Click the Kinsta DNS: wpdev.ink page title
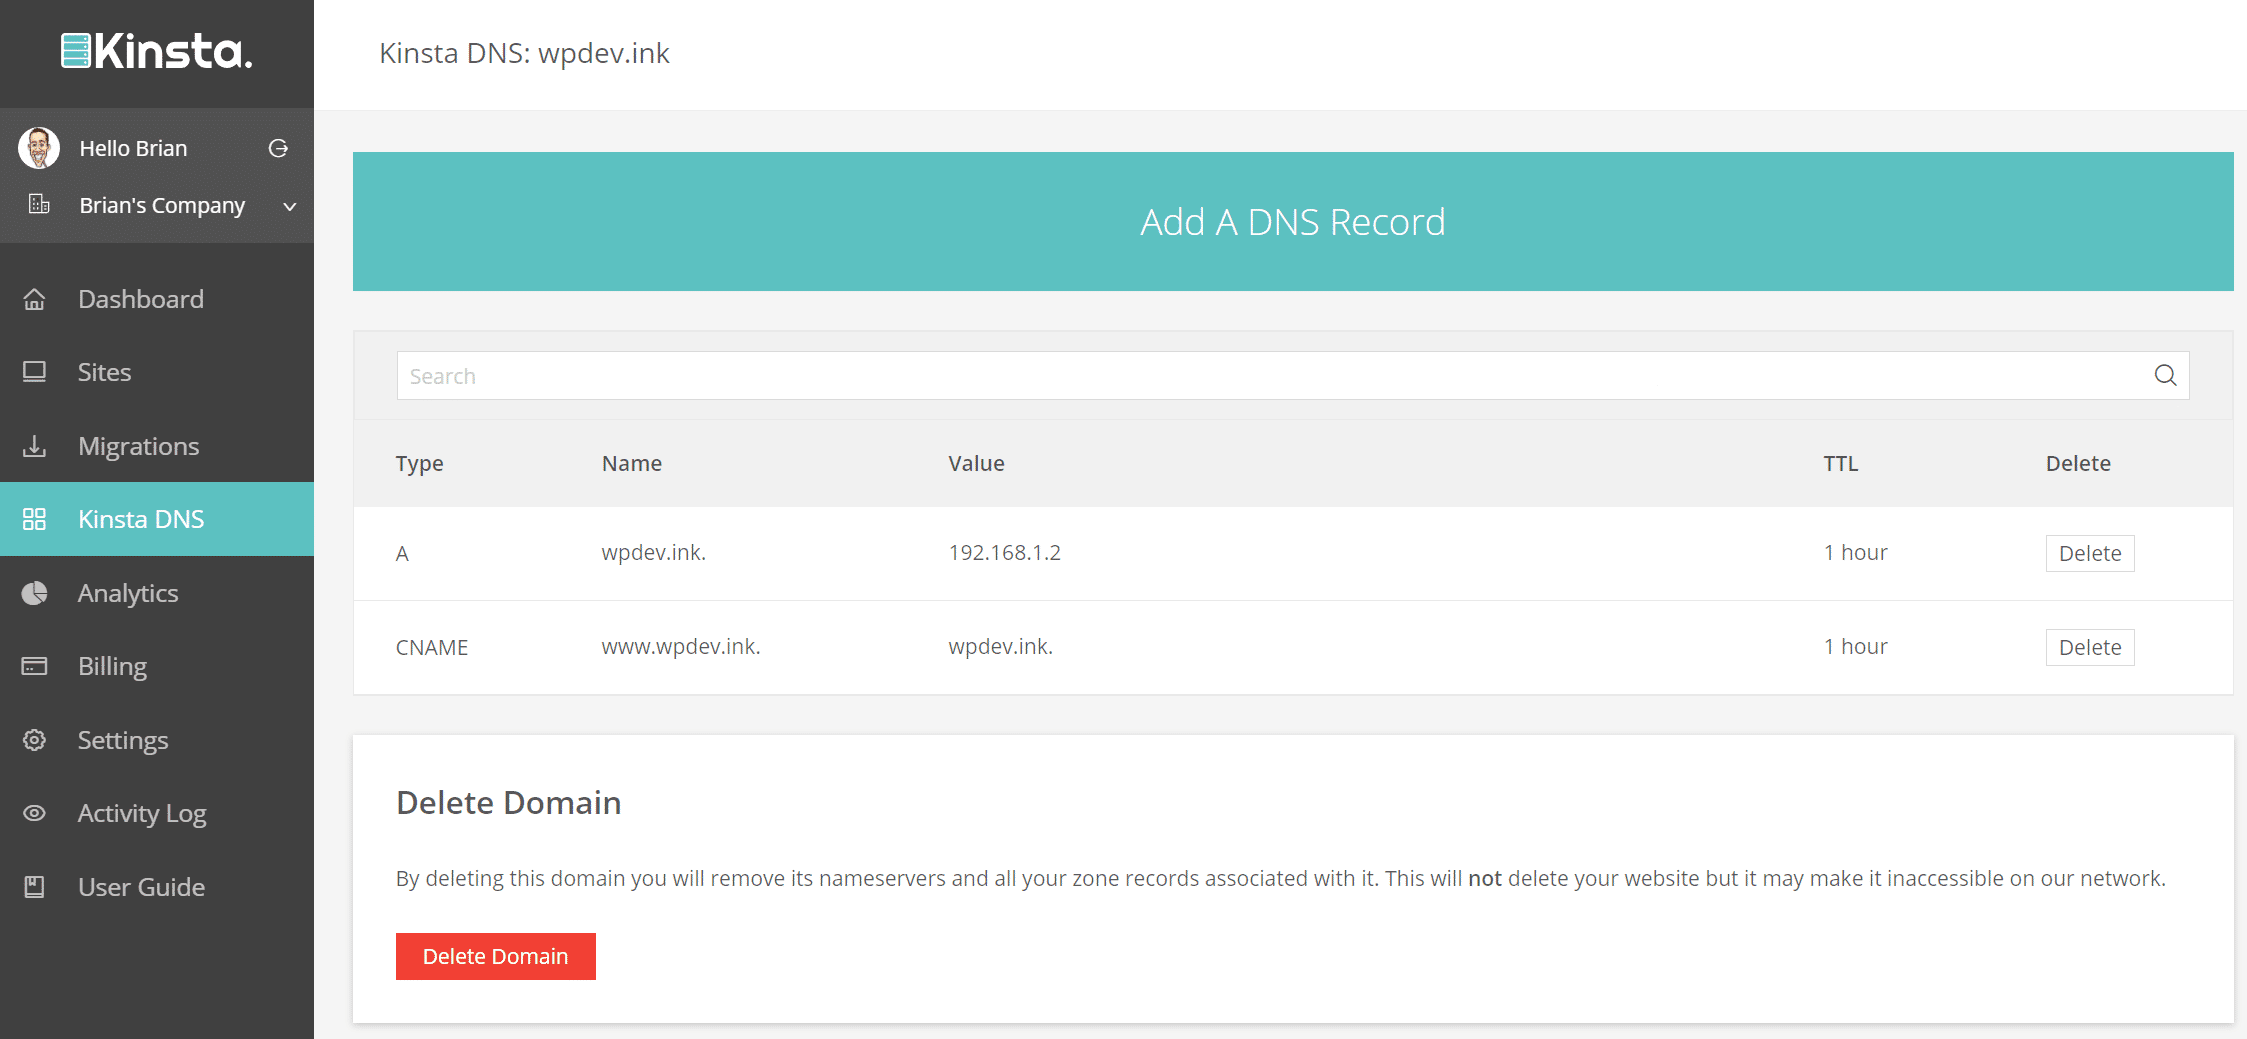The width and height of the screenshot is (2247, 1039). coord(524,53)
